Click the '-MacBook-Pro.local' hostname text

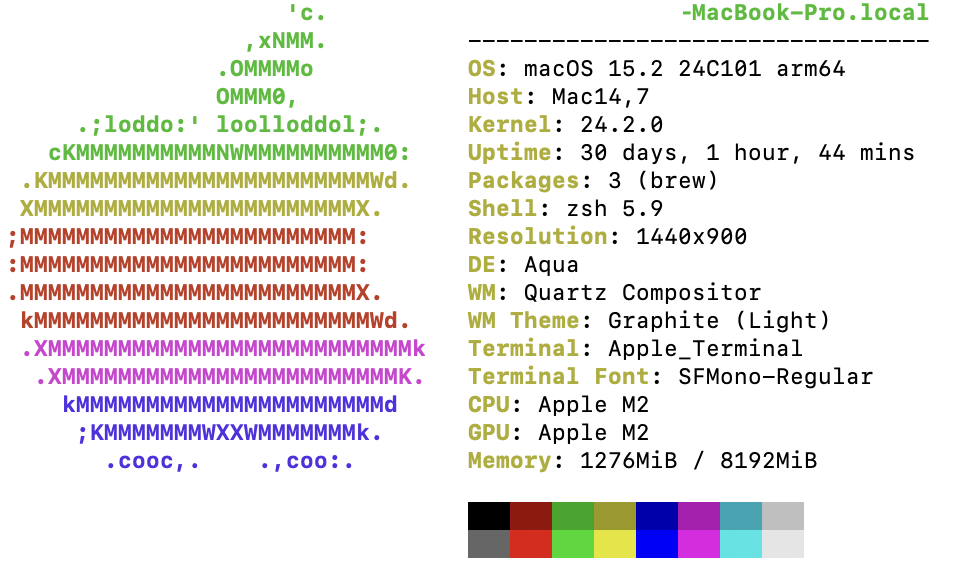tap(804, 12)
